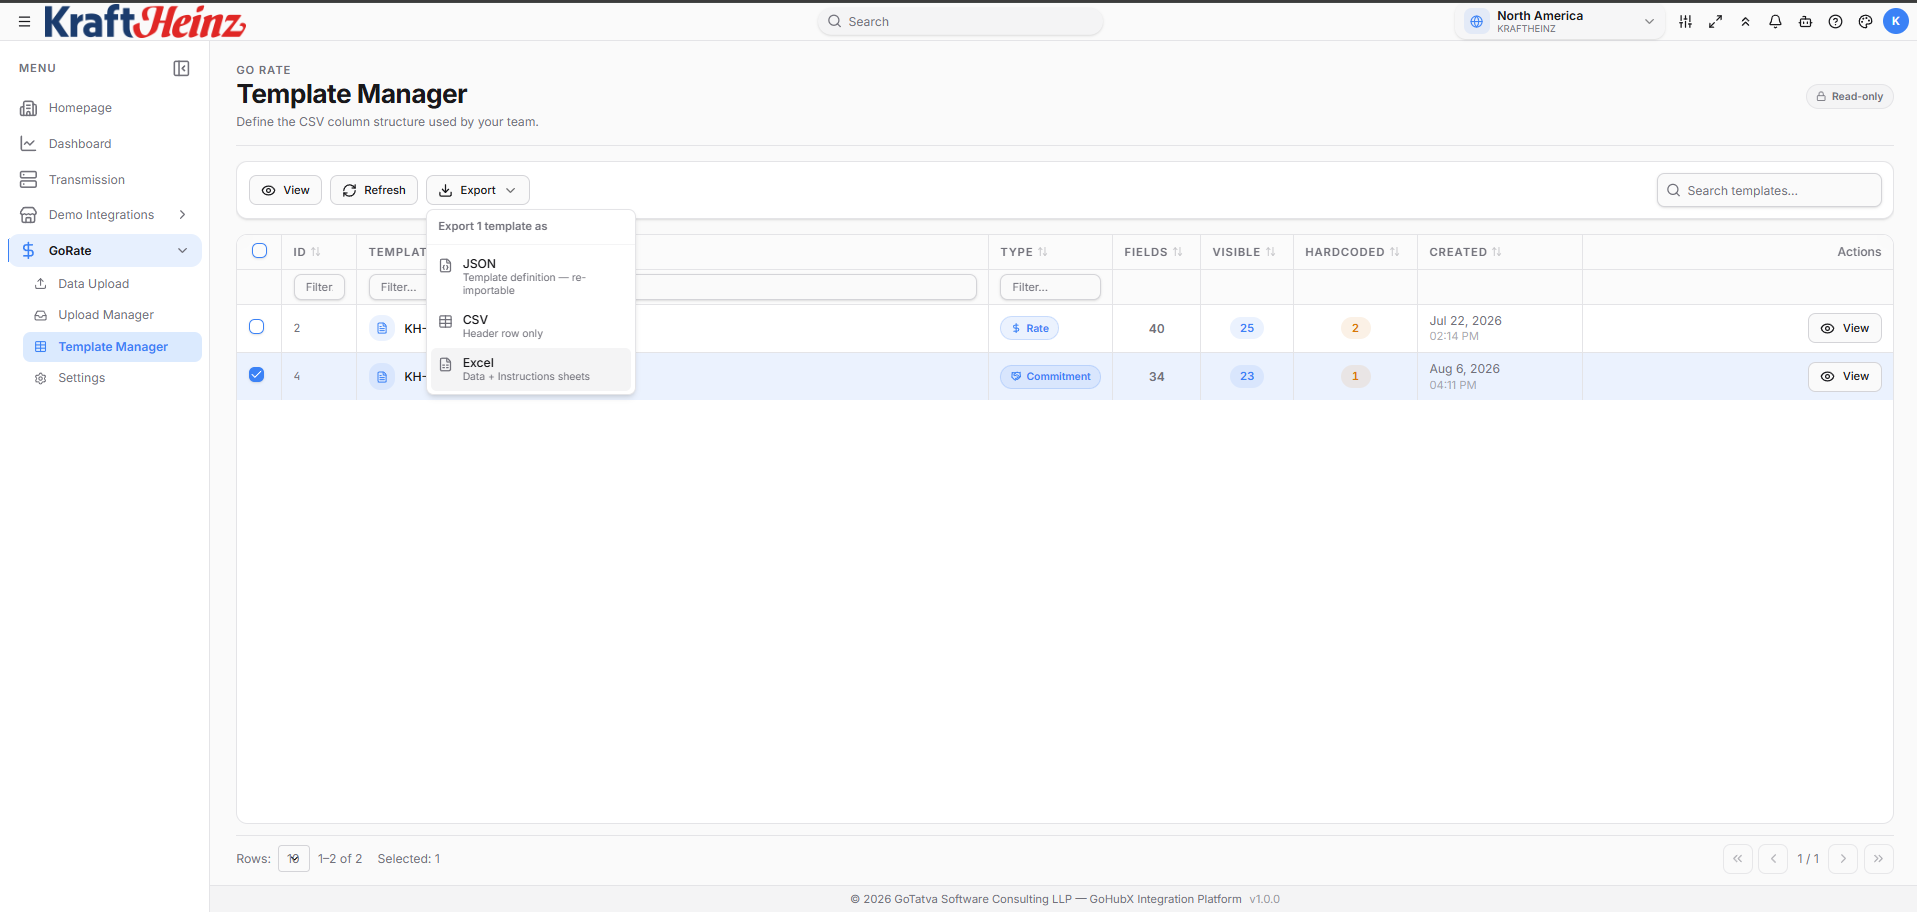Click the Settings gear icon in sidebar

pos(41,378)
